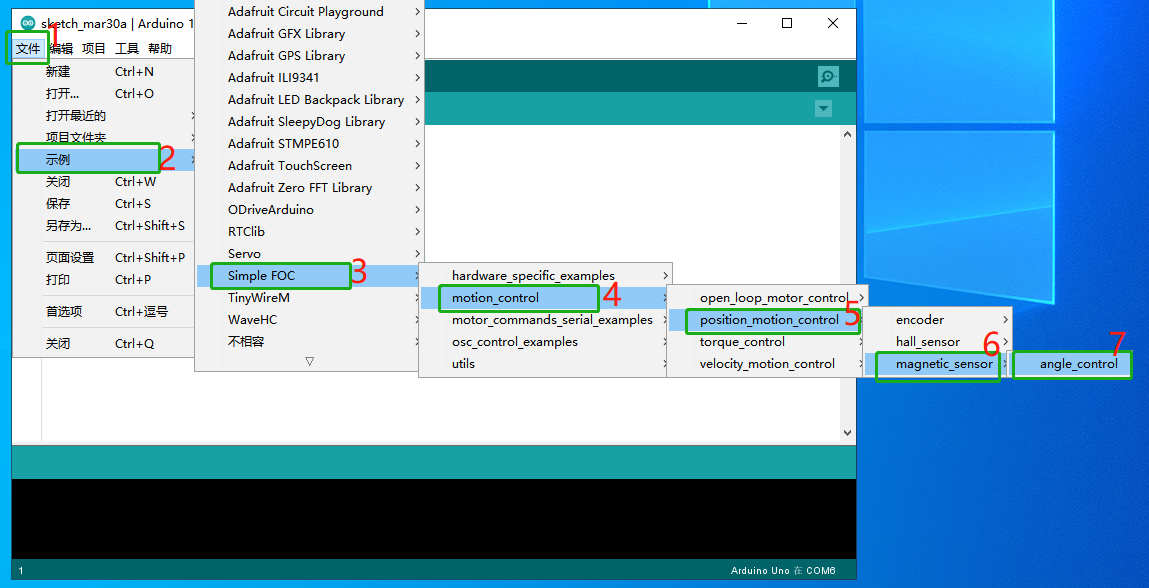The image size is (1149, 588).
Task: Open the angle_control example sketch
Action: pos(1072,364)
